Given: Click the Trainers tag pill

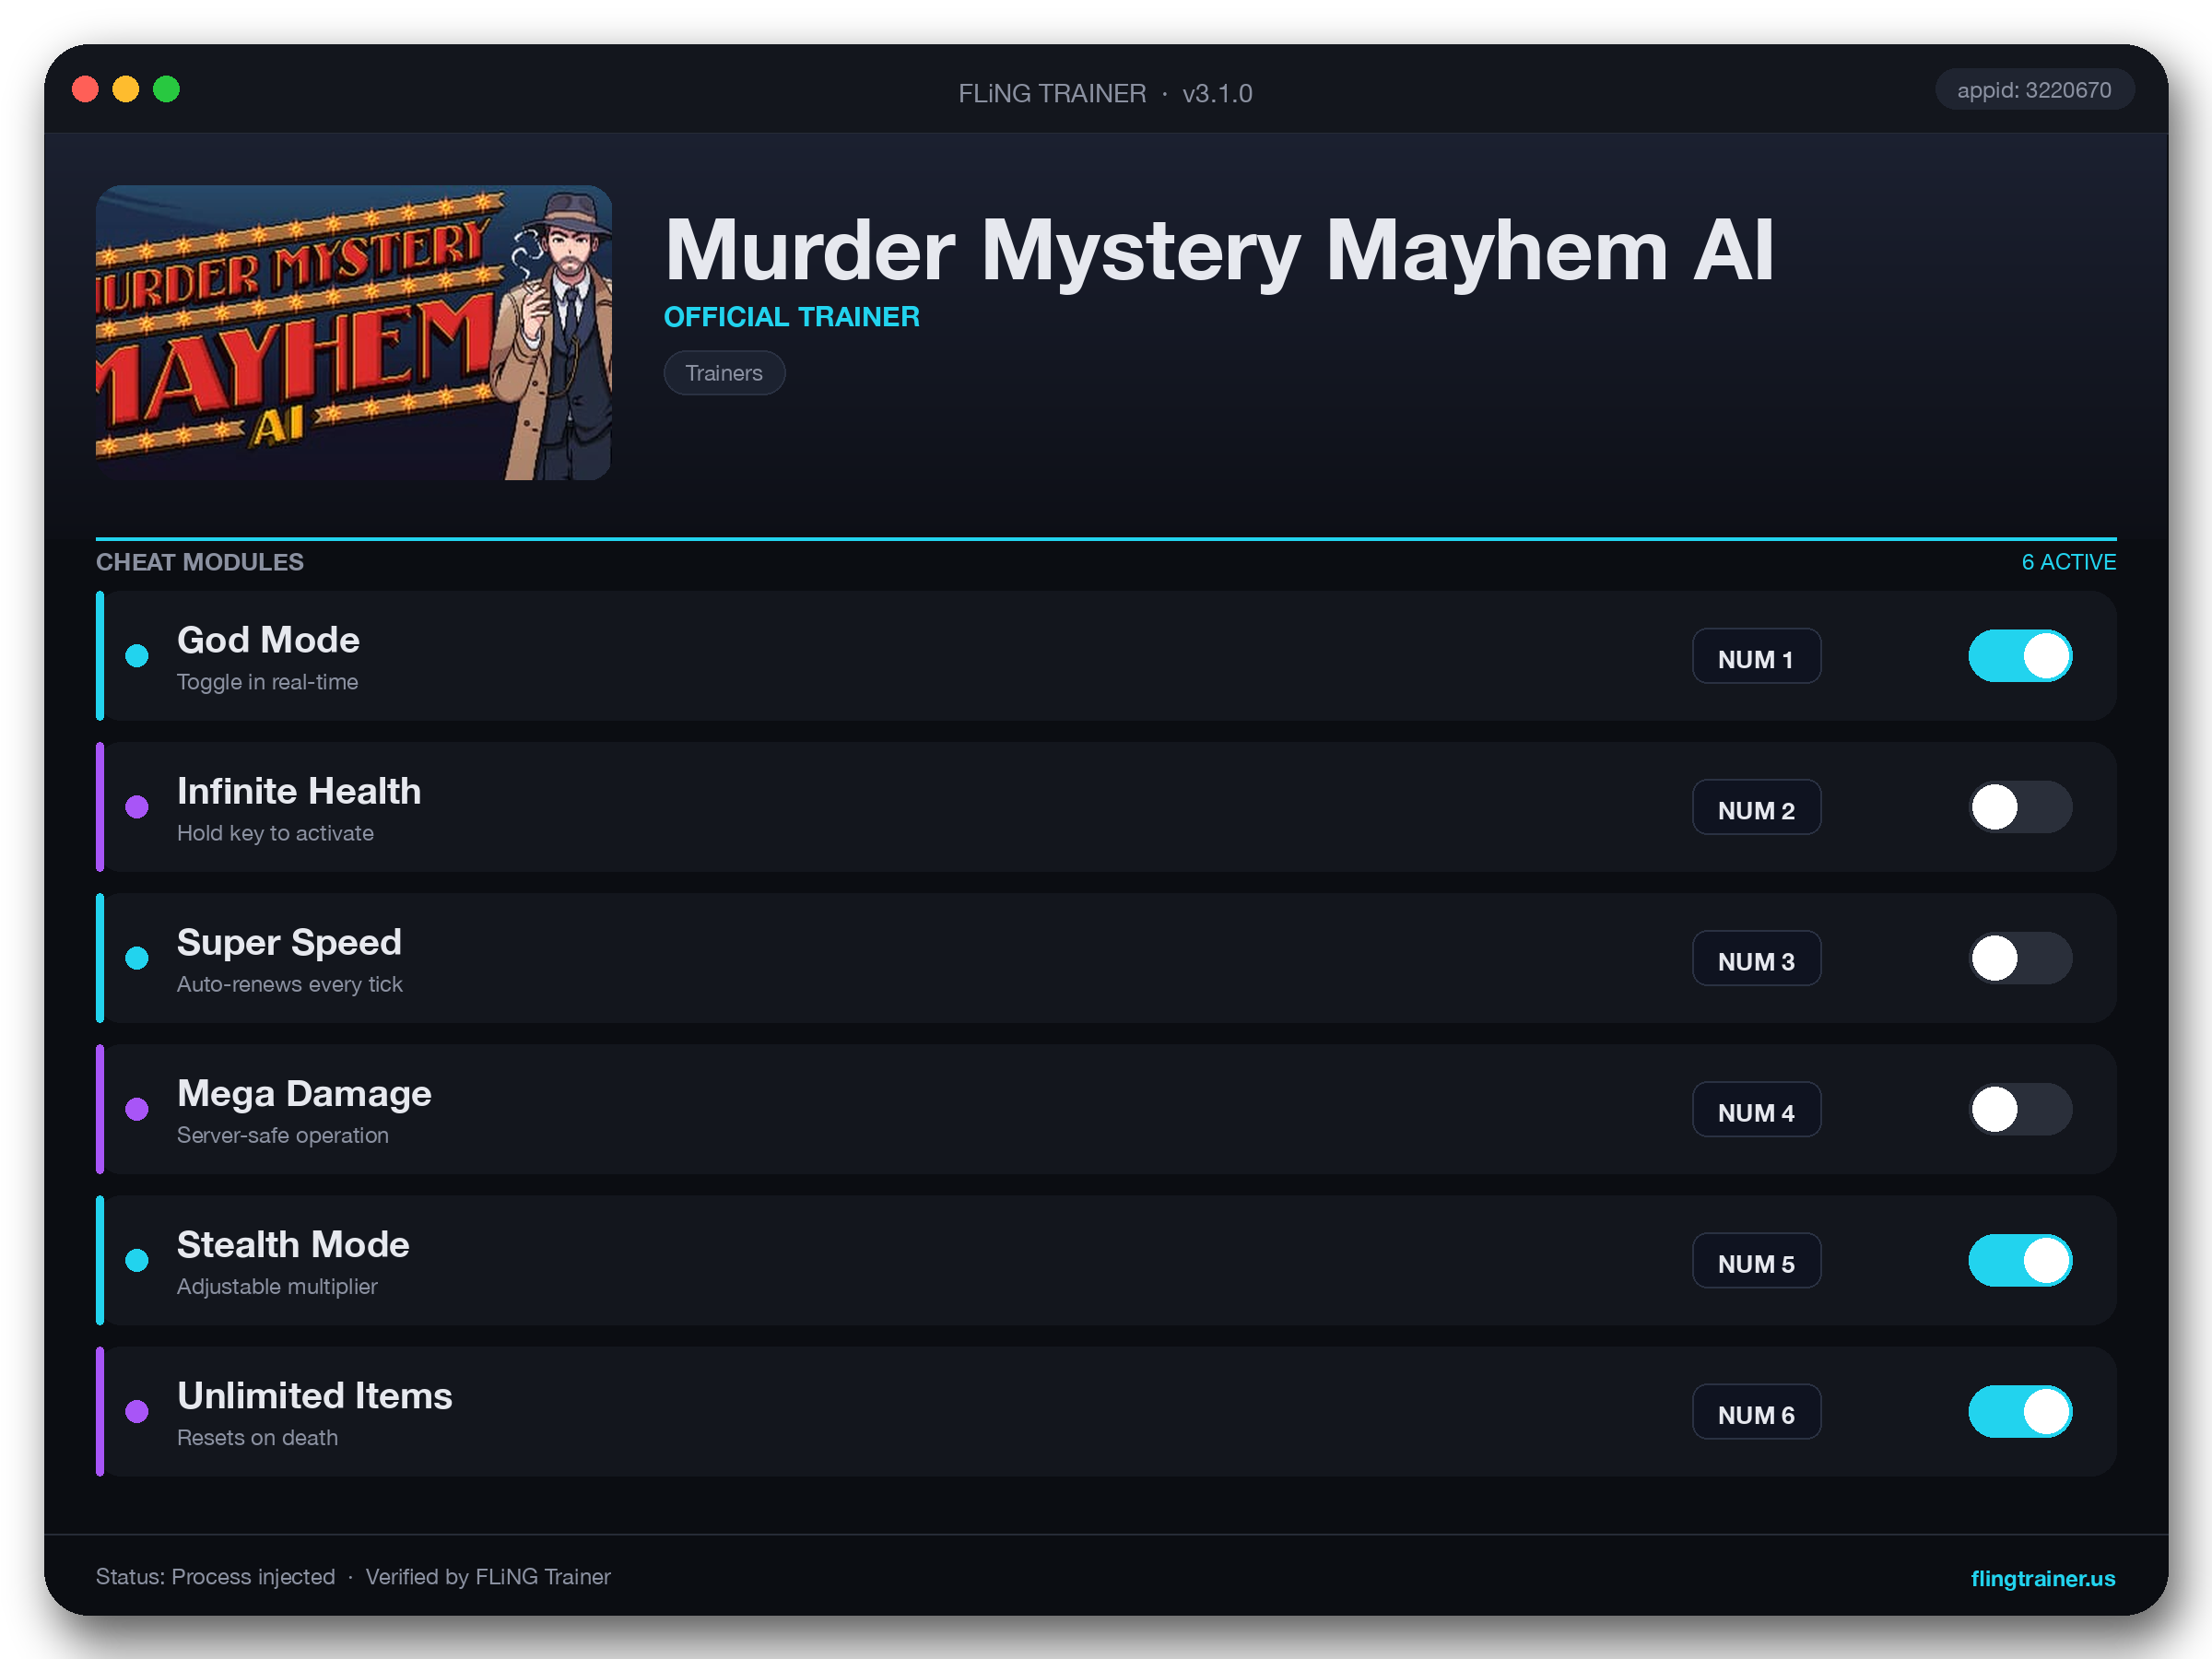Looking at the screenshot, I should (724, 373).
